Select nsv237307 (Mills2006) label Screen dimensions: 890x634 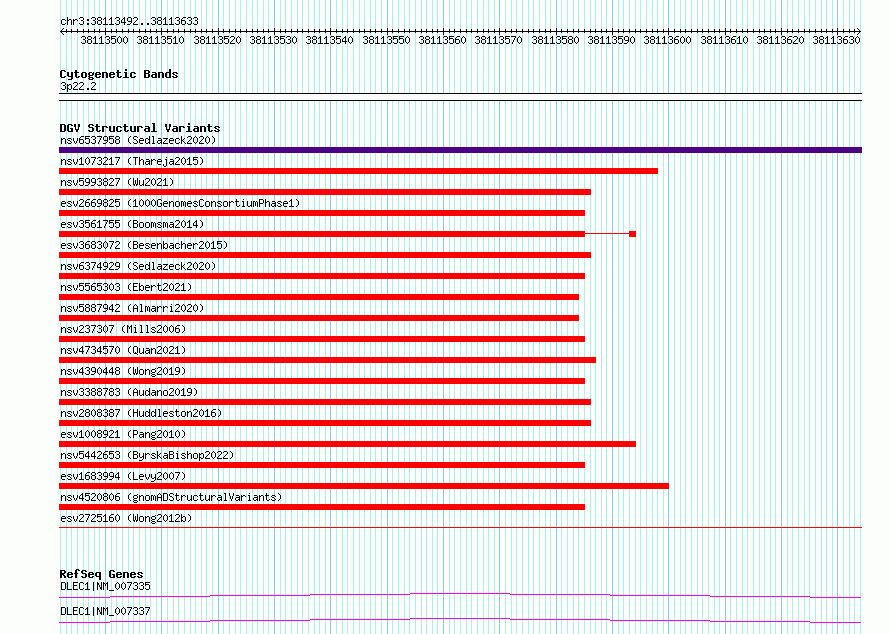(x=123, y=329)
